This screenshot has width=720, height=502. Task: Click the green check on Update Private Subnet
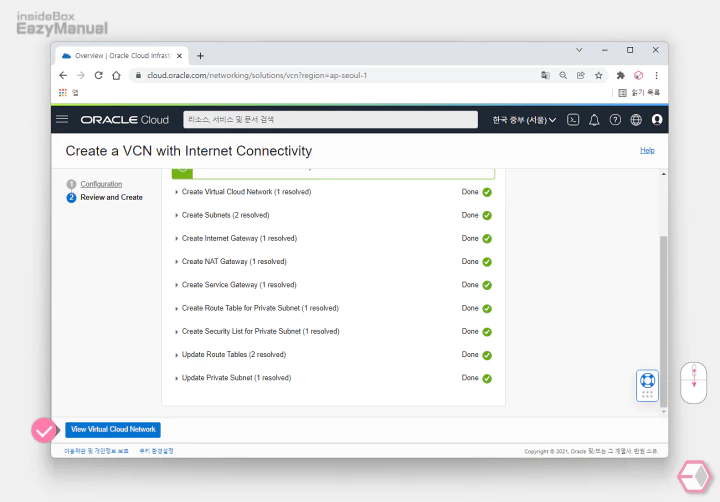tap(487, 378)
